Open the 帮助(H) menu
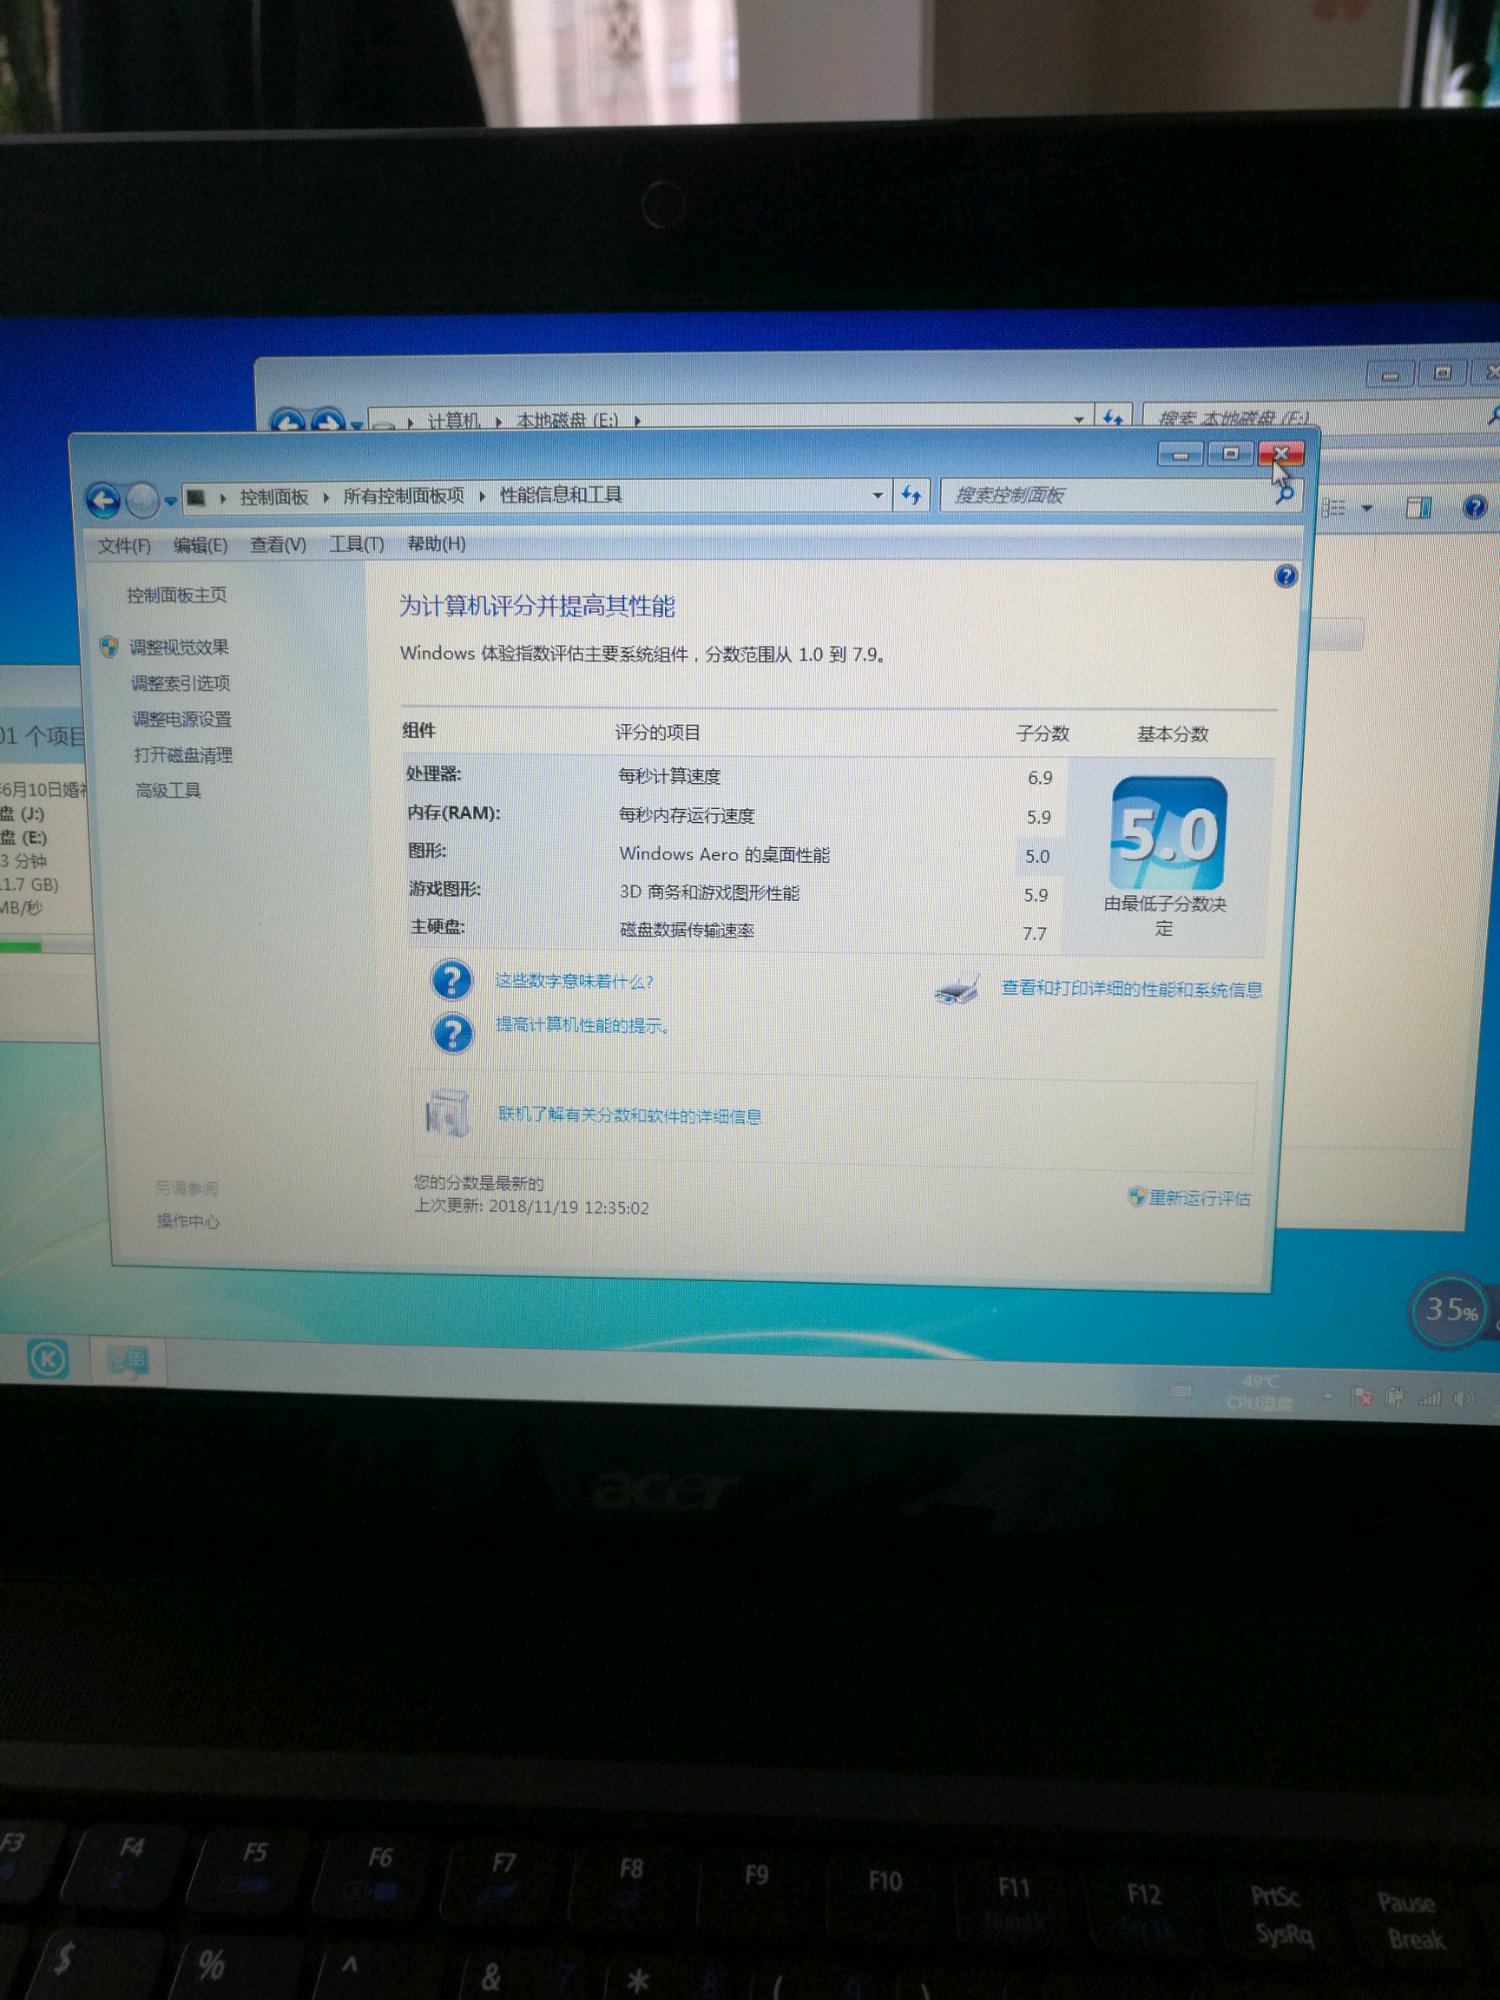This screenshot has height=2000, width=1500. click(x=436, y=544)
